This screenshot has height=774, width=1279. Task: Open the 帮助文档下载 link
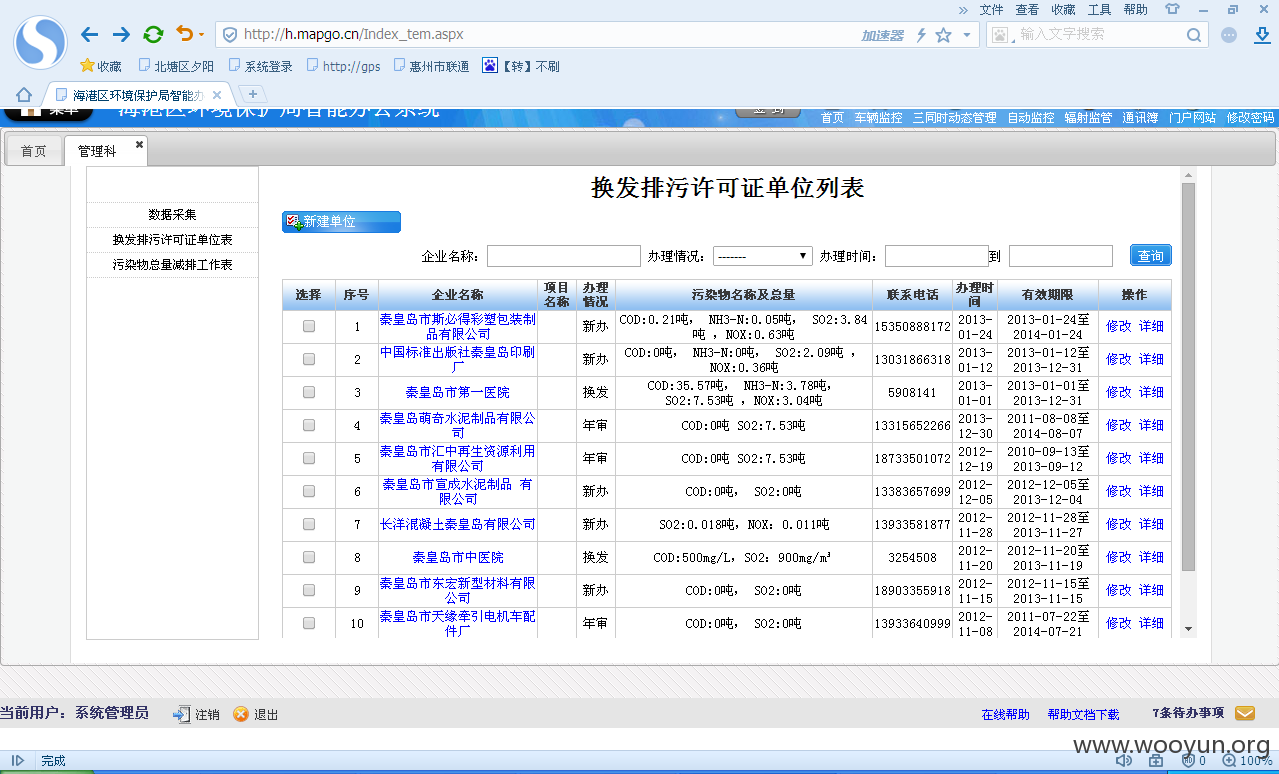click(x=1083, y=714)
